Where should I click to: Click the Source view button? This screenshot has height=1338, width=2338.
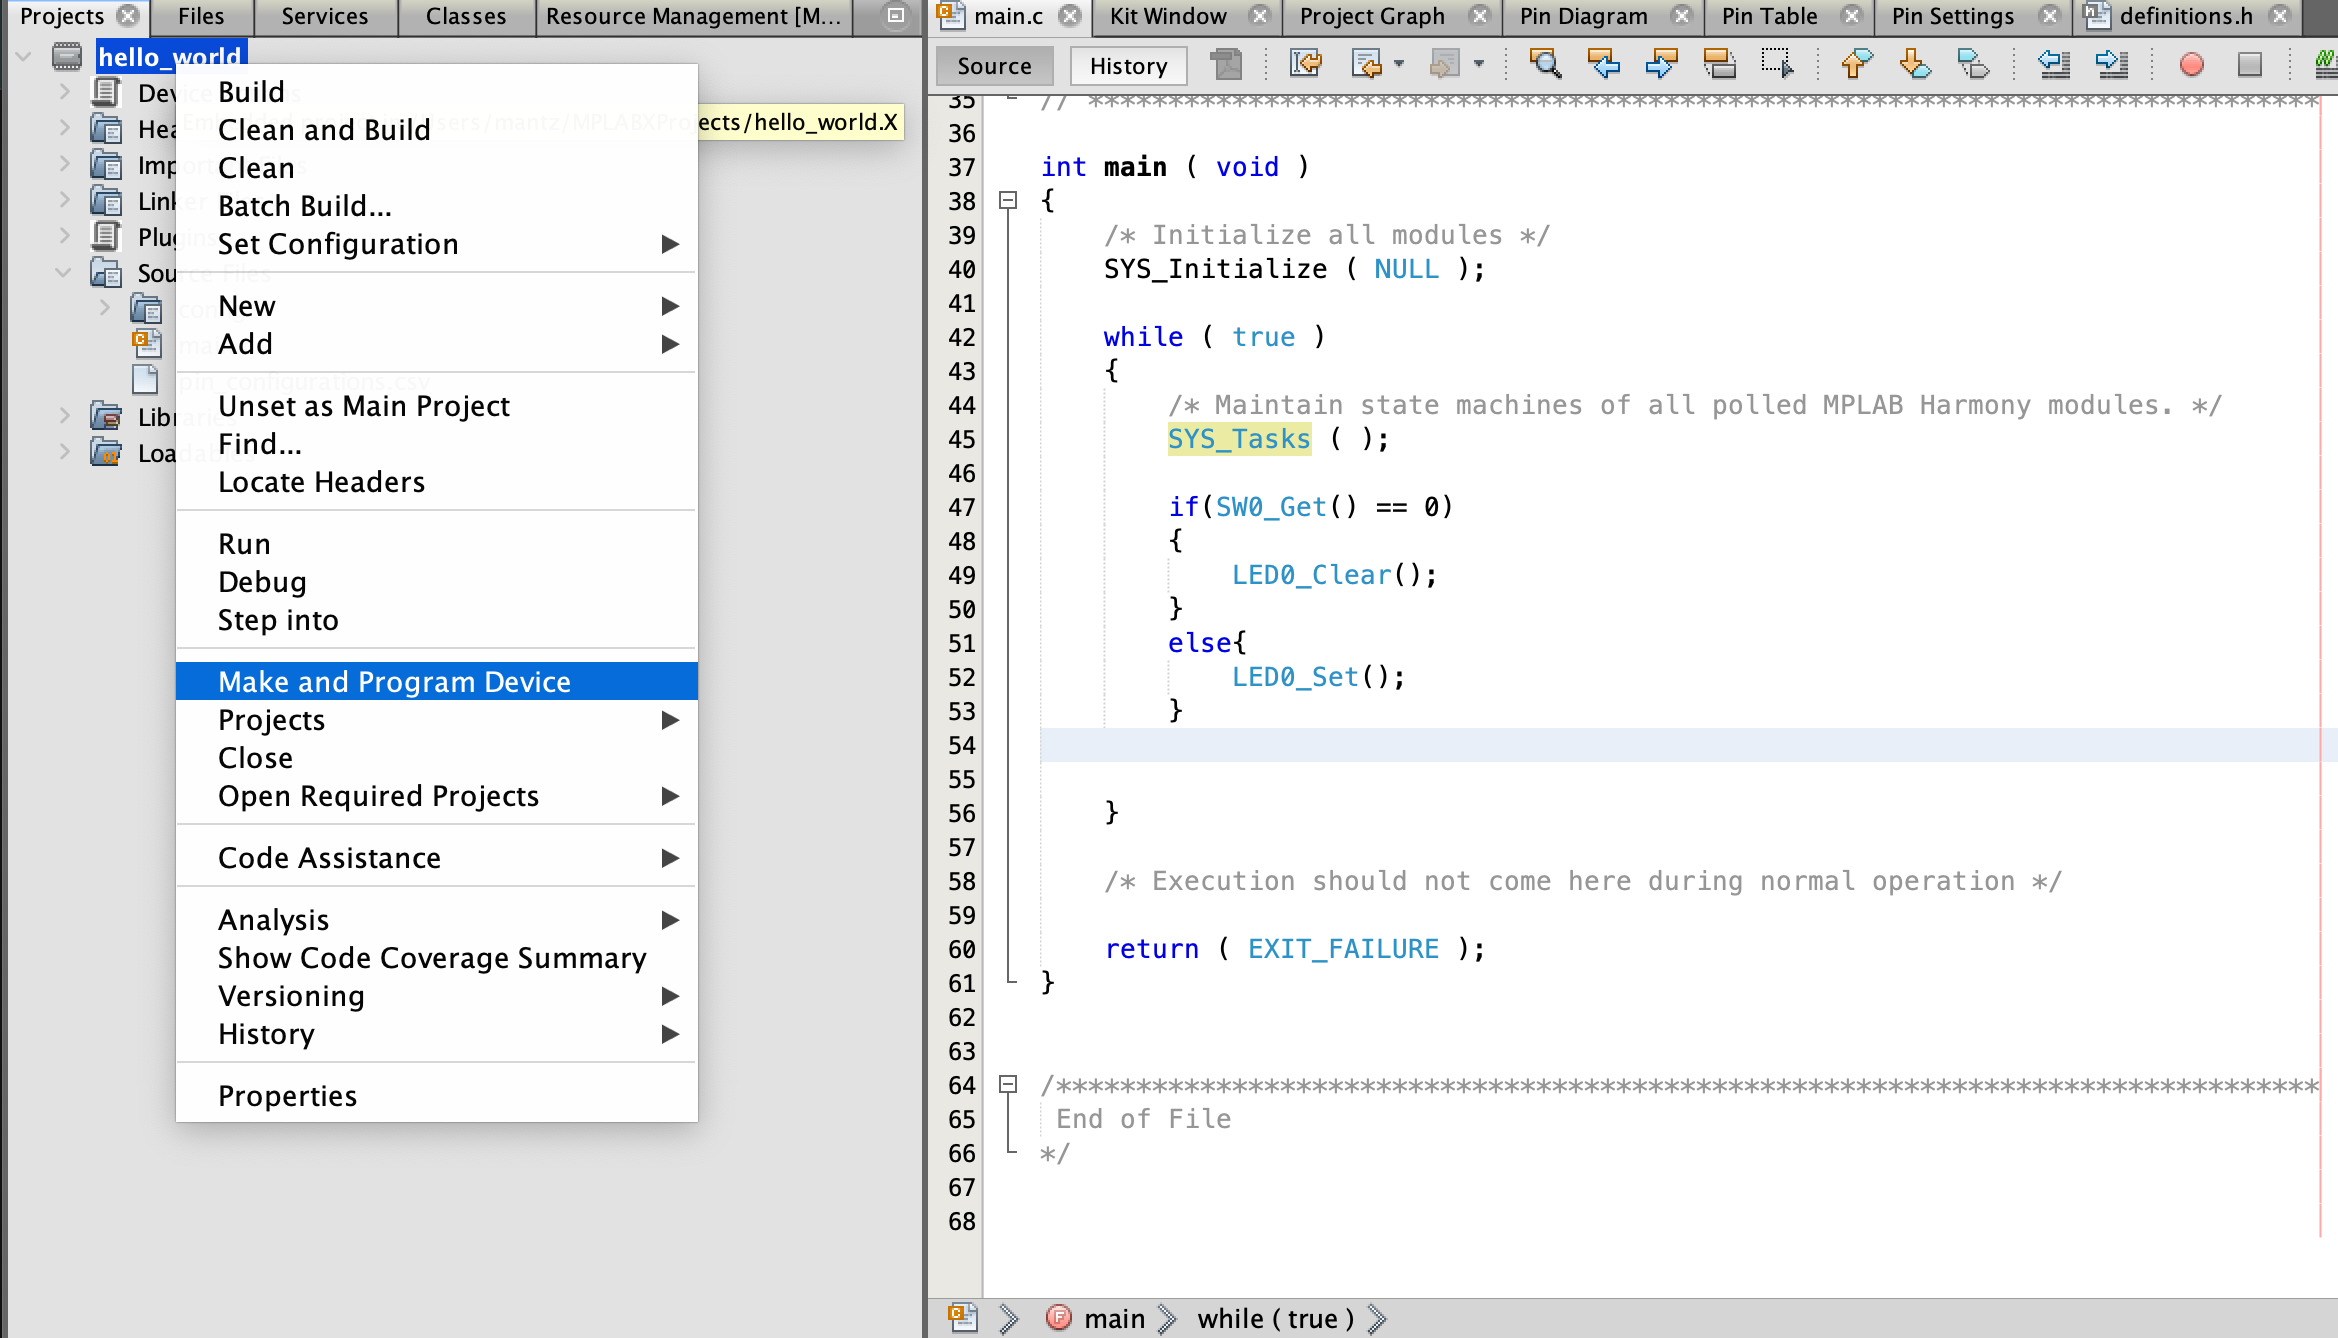(993, 66)
